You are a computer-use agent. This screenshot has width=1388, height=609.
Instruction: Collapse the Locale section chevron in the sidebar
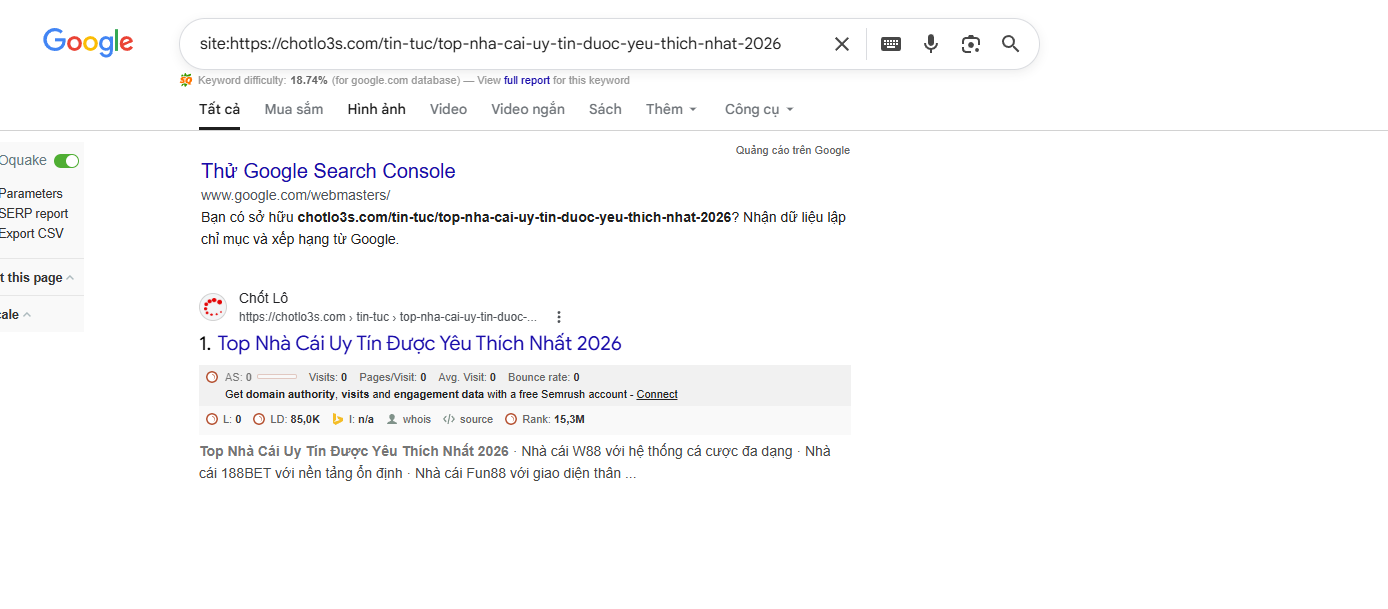27,315
